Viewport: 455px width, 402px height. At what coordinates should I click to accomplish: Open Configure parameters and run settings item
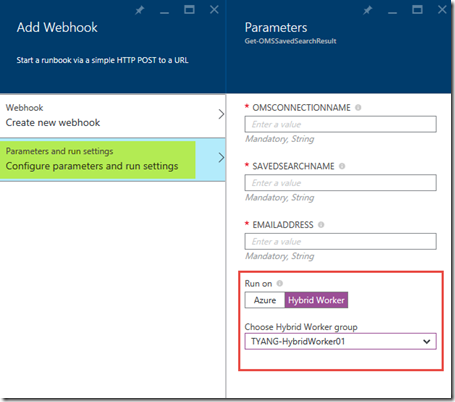point(113,160)
